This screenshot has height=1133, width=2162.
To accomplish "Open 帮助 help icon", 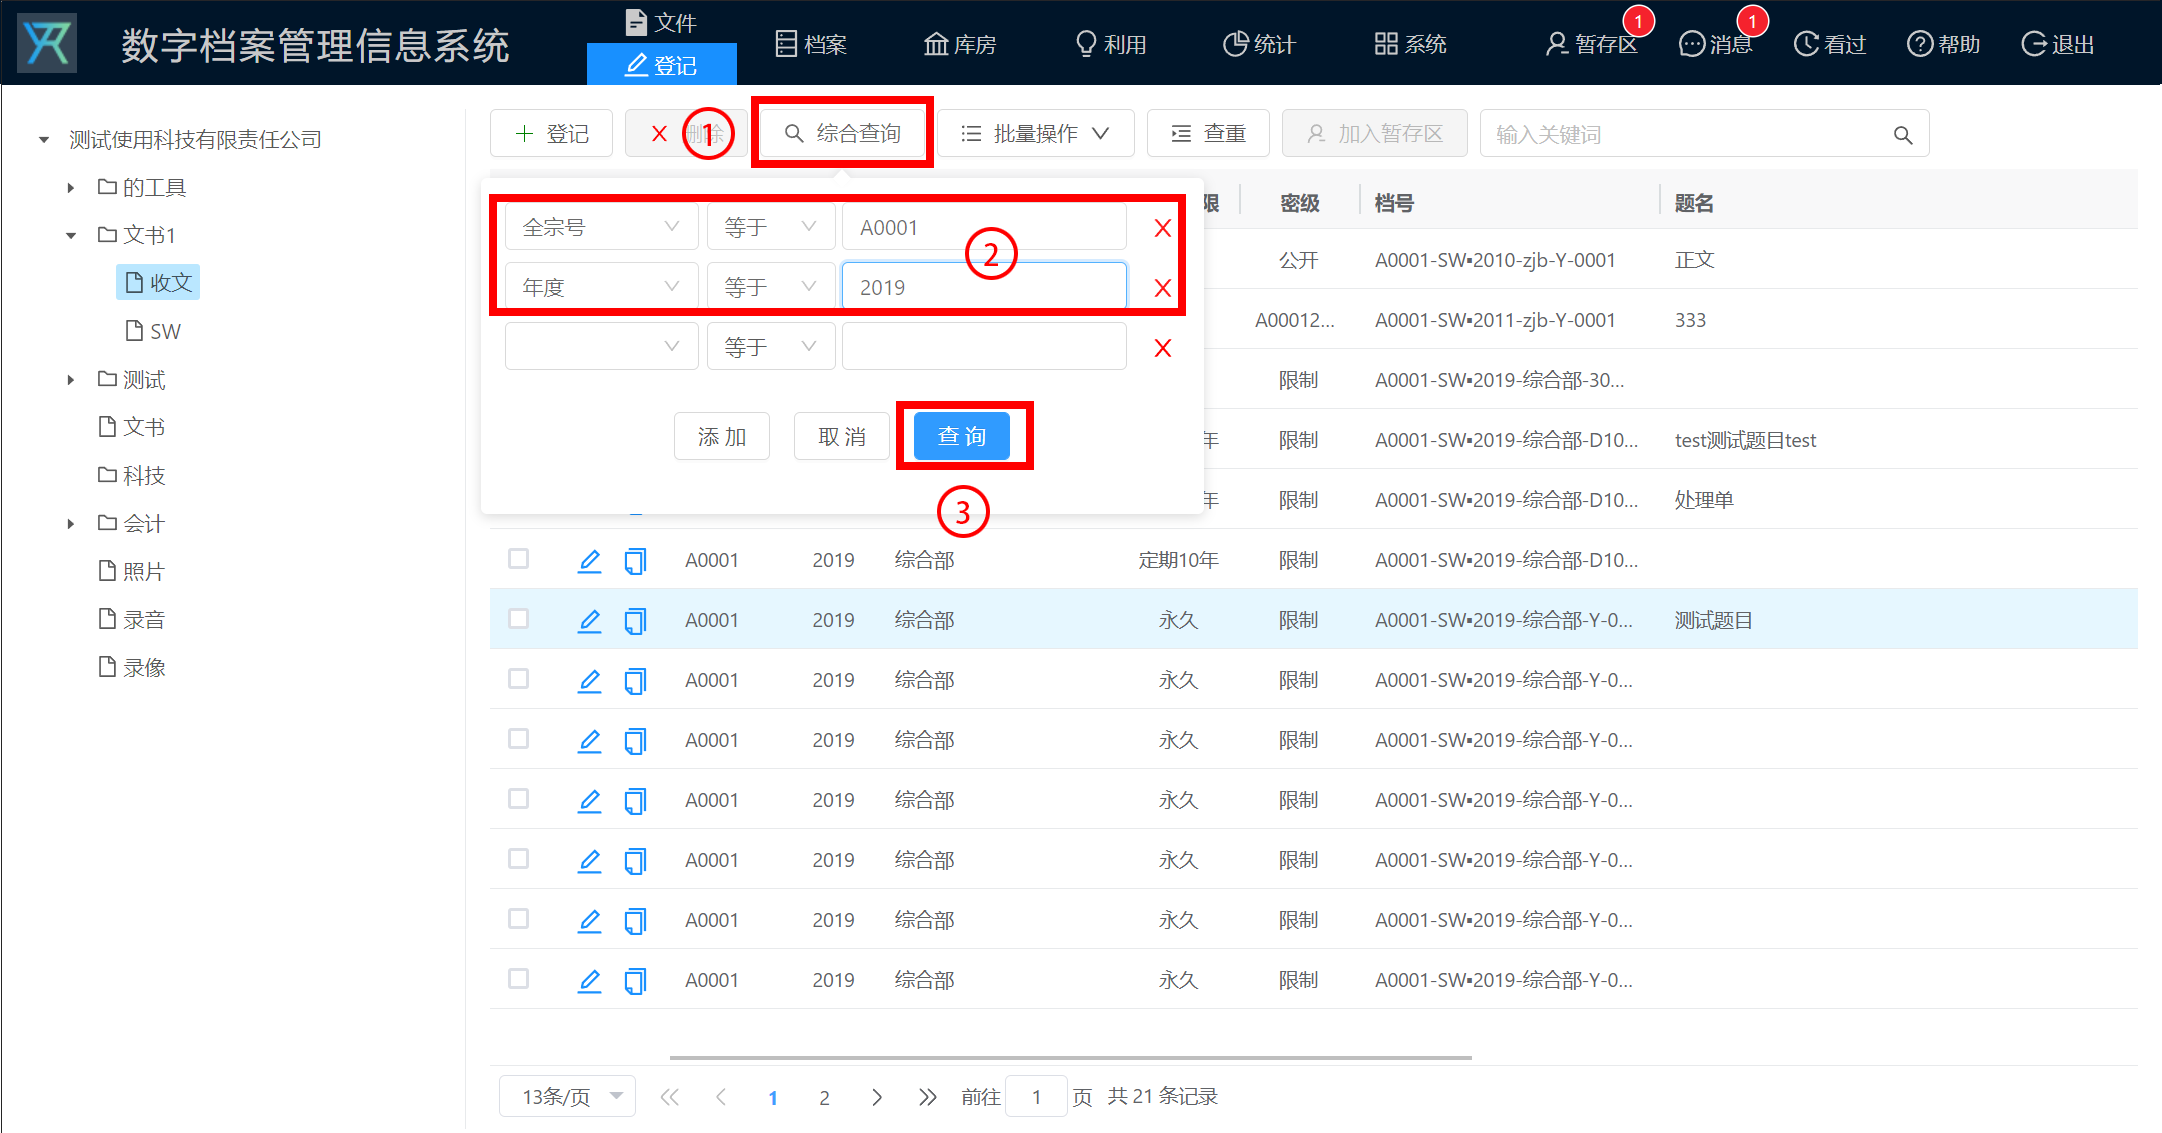I will [1944, 44].
